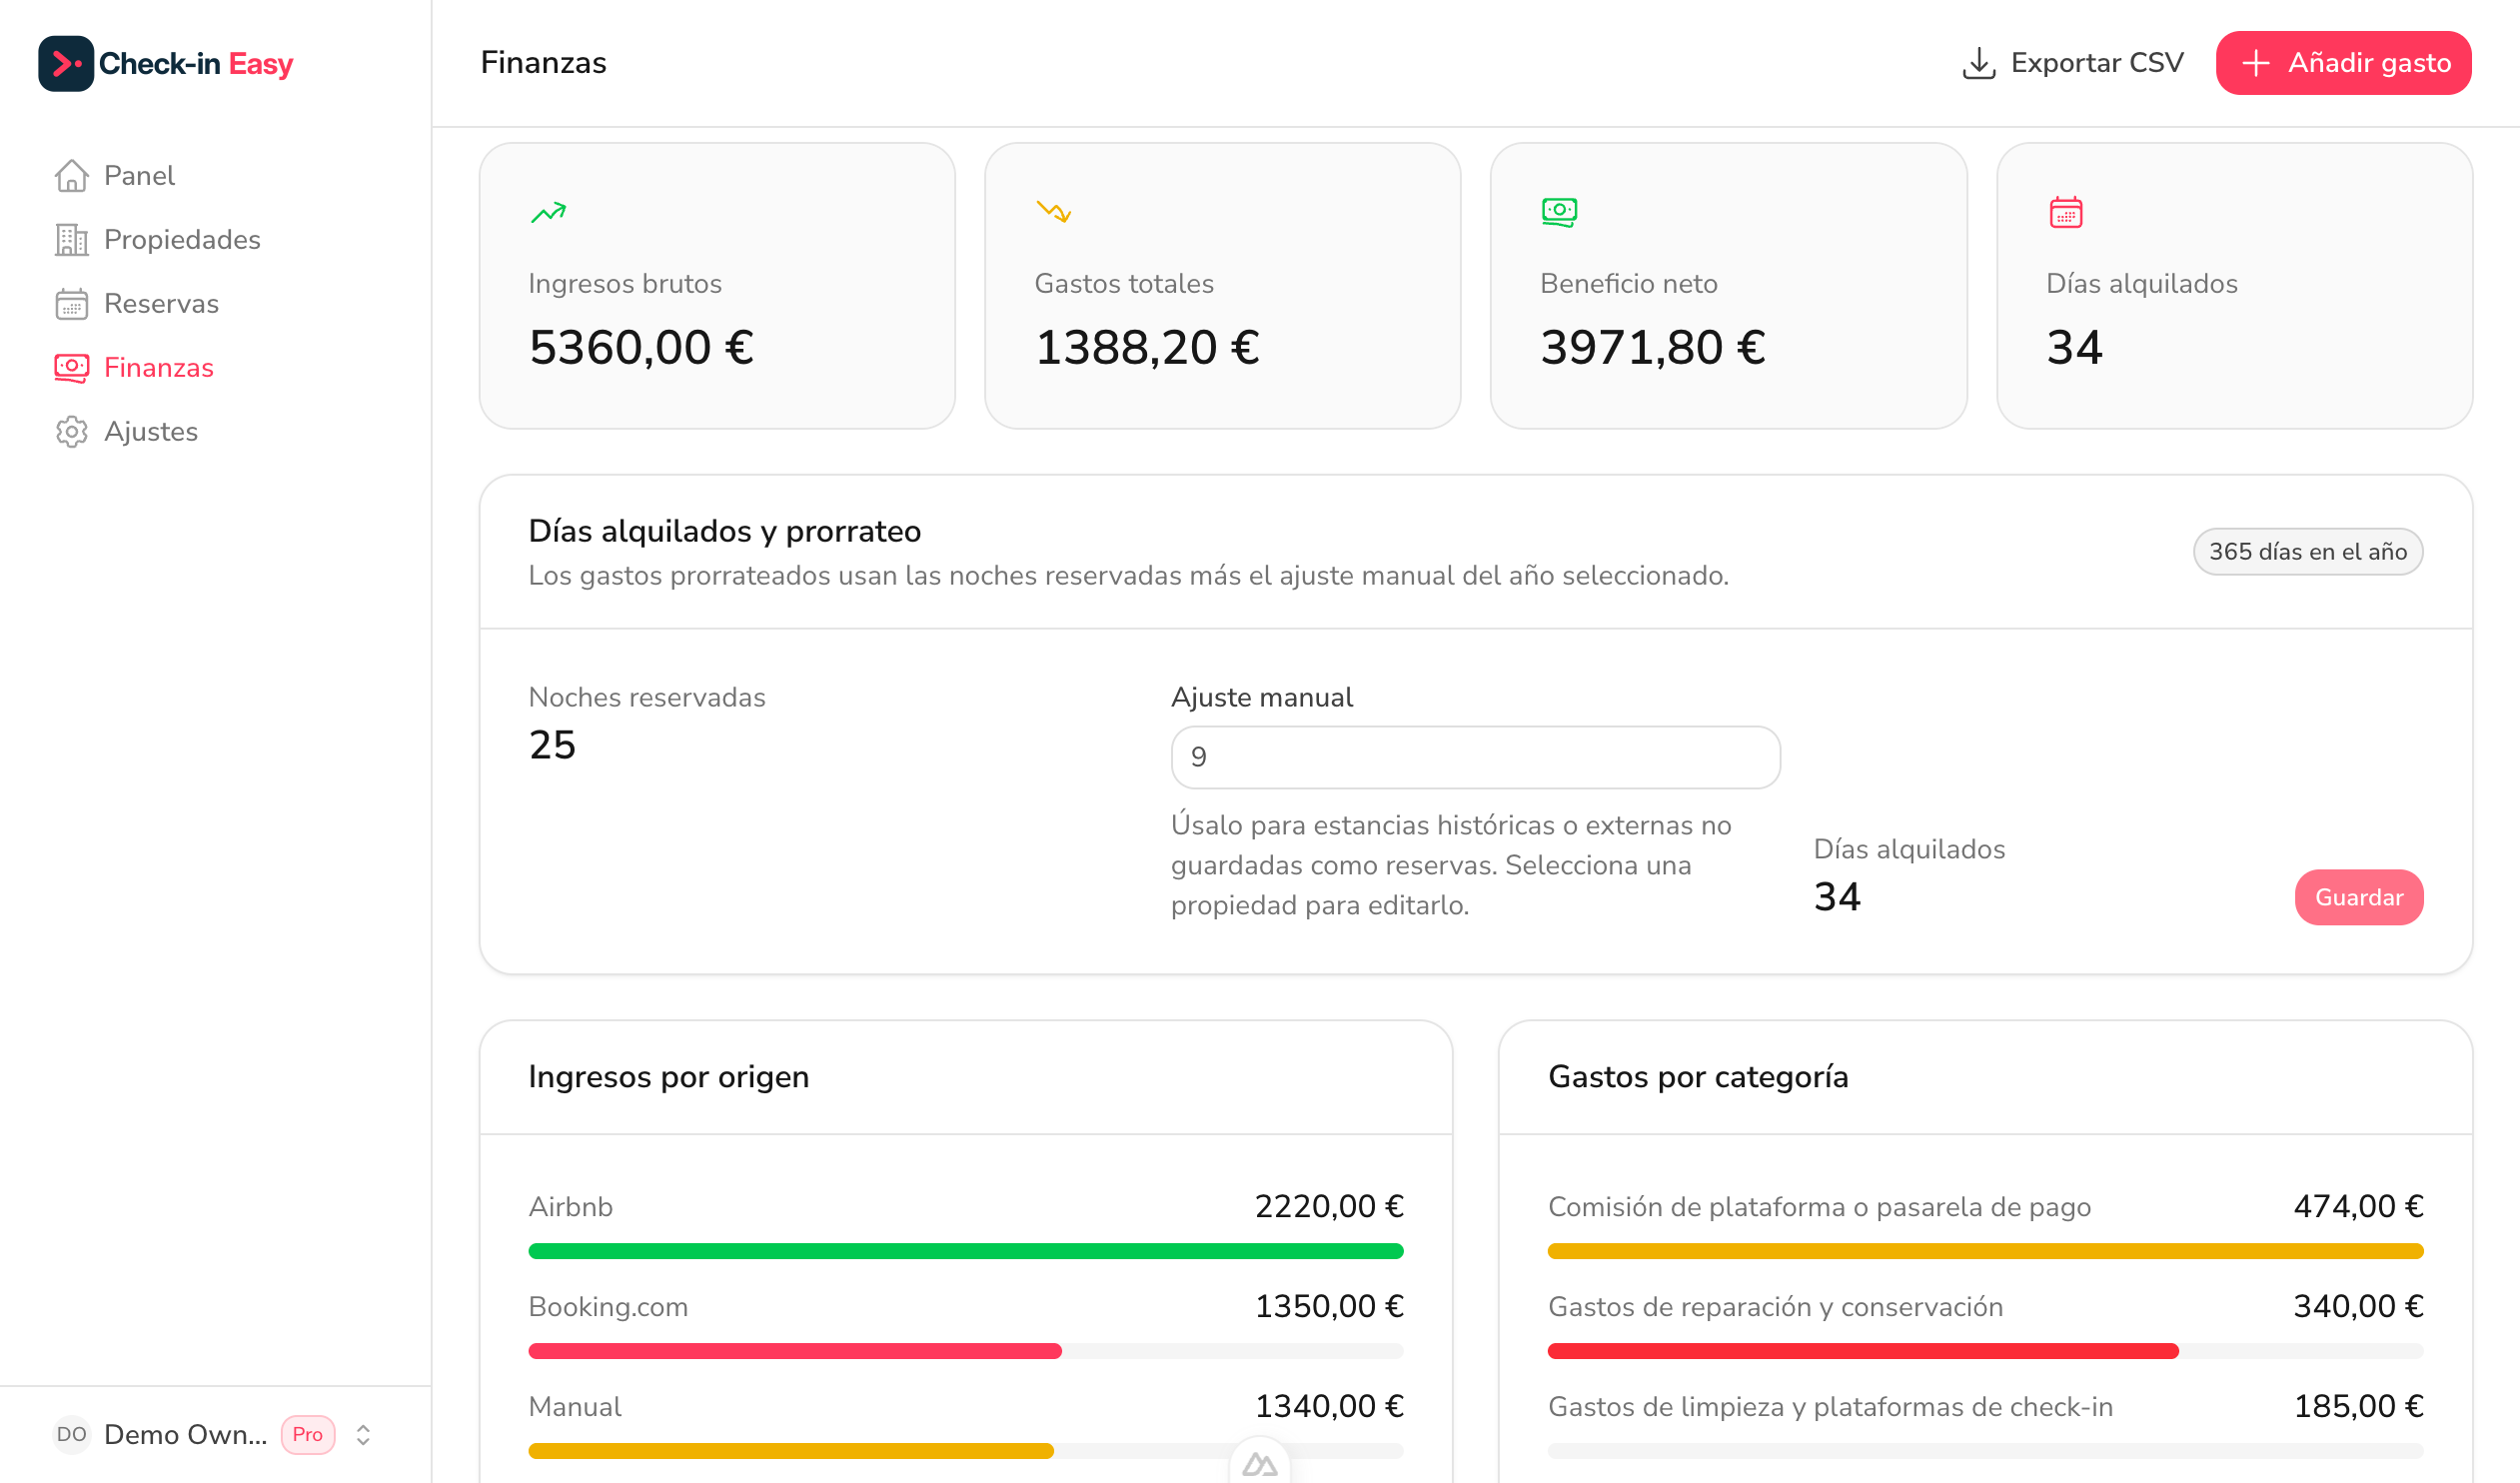Click the Finanzas page title
Screen dimensions: 2520x1483
pos(543,62)
